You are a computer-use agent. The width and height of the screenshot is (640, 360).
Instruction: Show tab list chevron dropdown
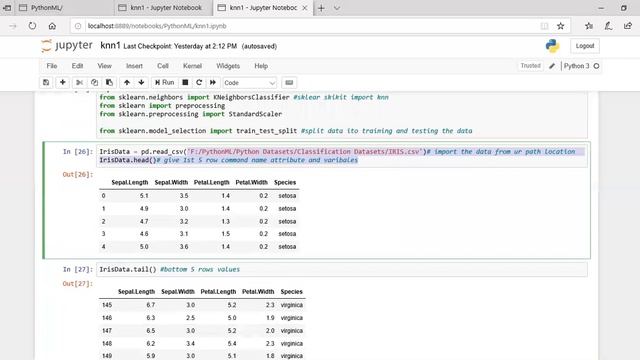337,8
